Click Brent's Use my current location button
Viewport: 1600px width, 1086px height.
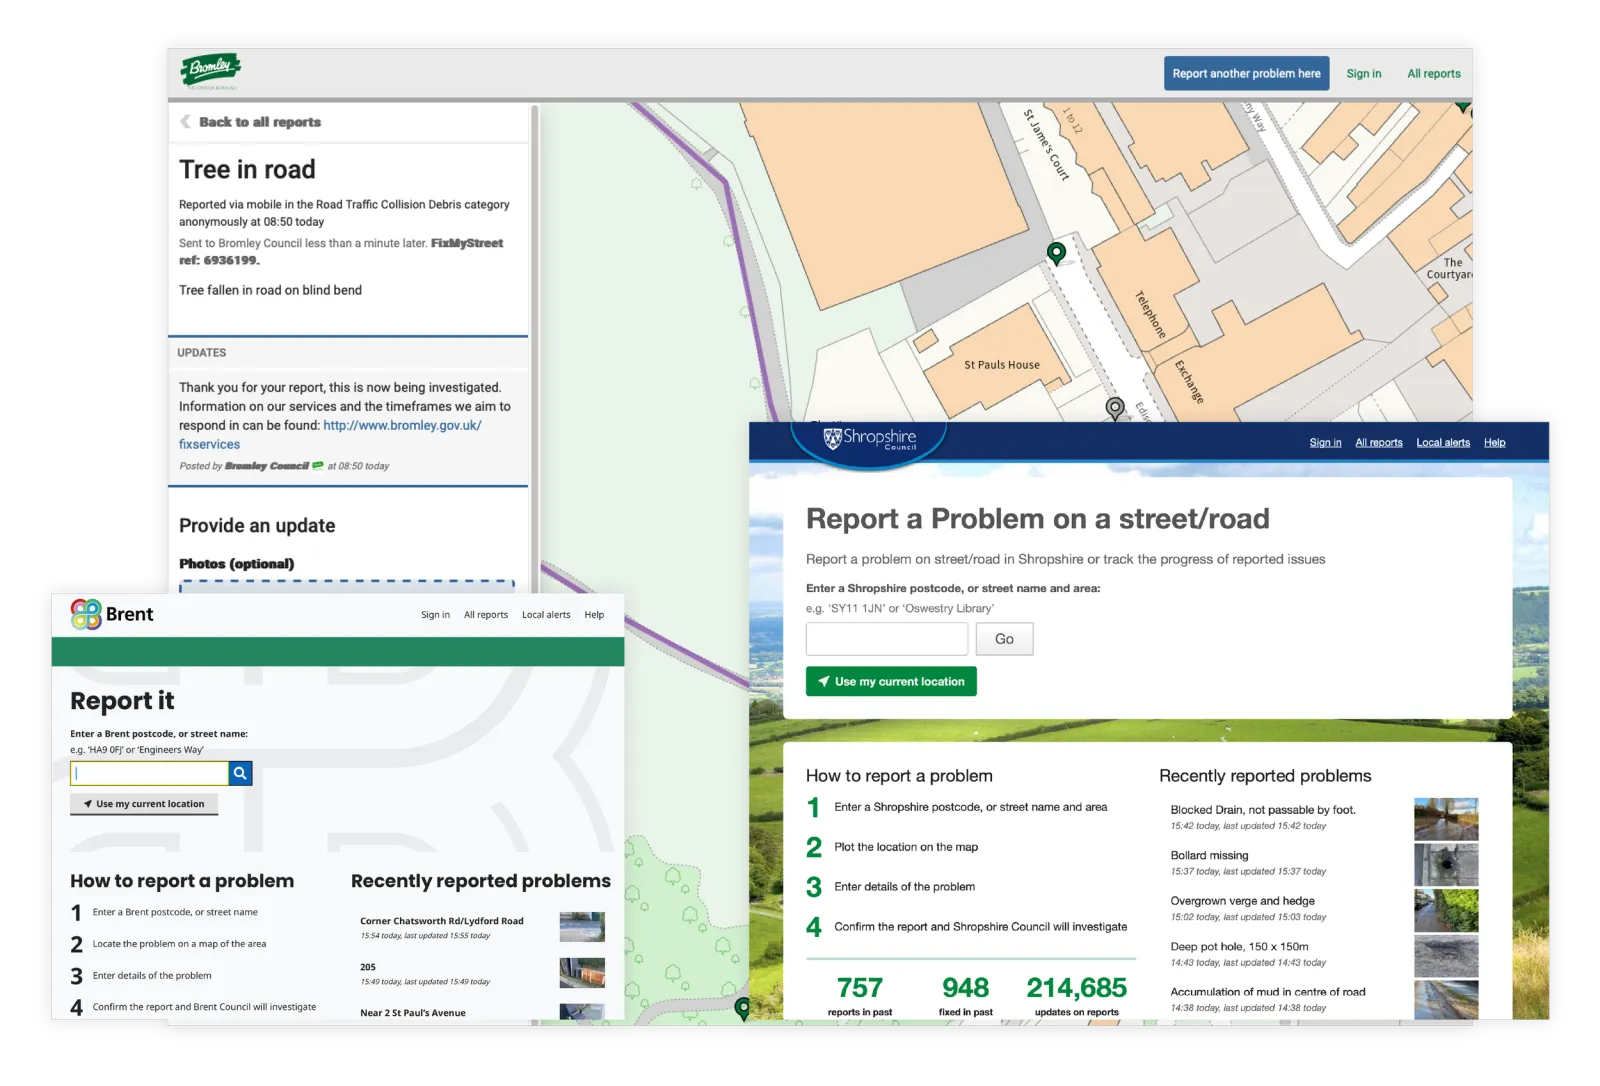point(144,804)
